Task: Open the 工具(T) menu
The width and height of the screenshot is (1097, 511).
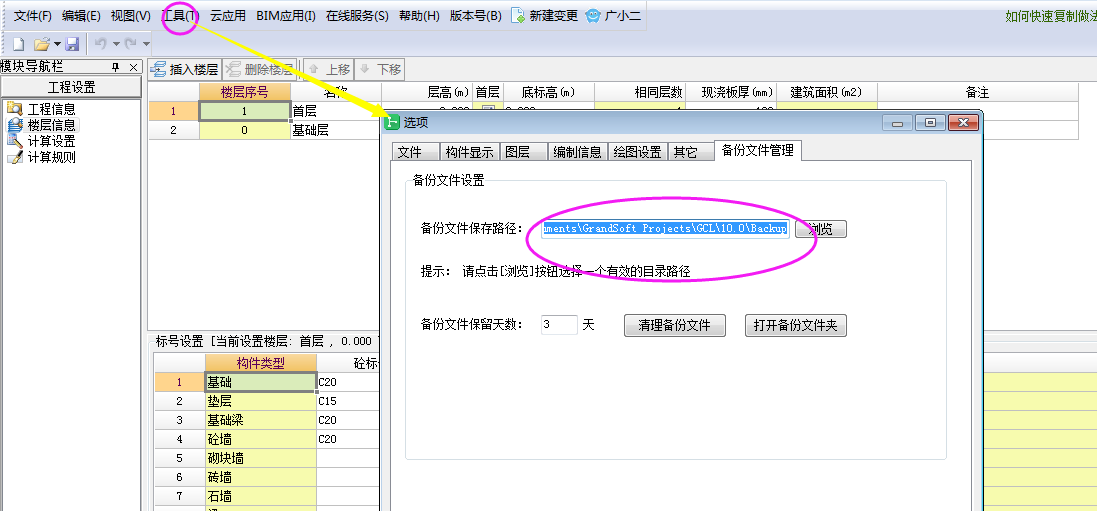Action: point(180,15)
